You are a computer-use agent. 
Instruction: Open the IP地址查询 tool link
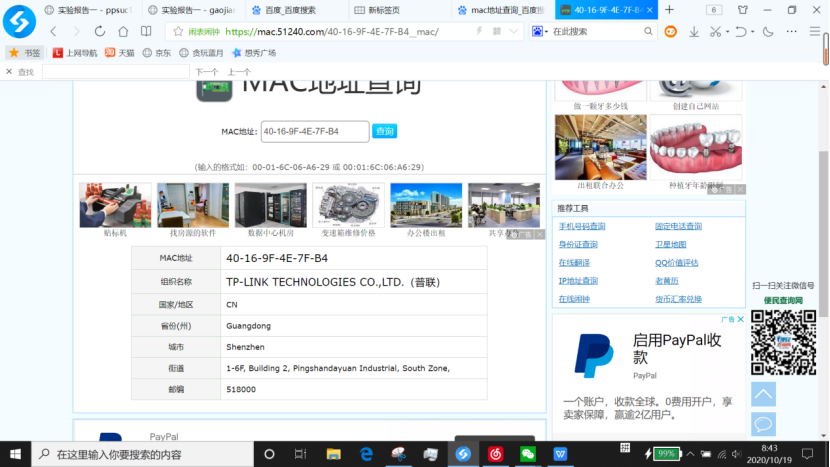pyautogui.click(x=578, y=281)
